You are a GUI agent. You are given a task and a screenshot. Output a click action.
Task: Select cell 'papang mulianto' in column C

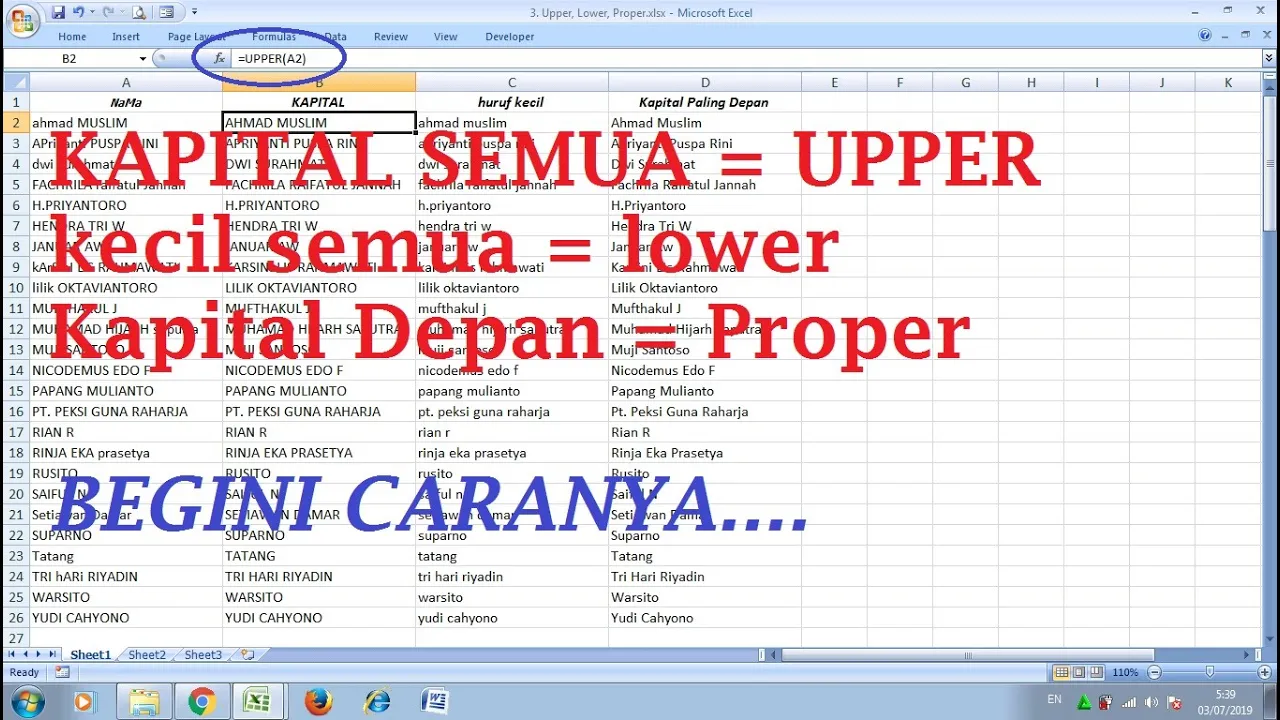[x=512, y=391]
